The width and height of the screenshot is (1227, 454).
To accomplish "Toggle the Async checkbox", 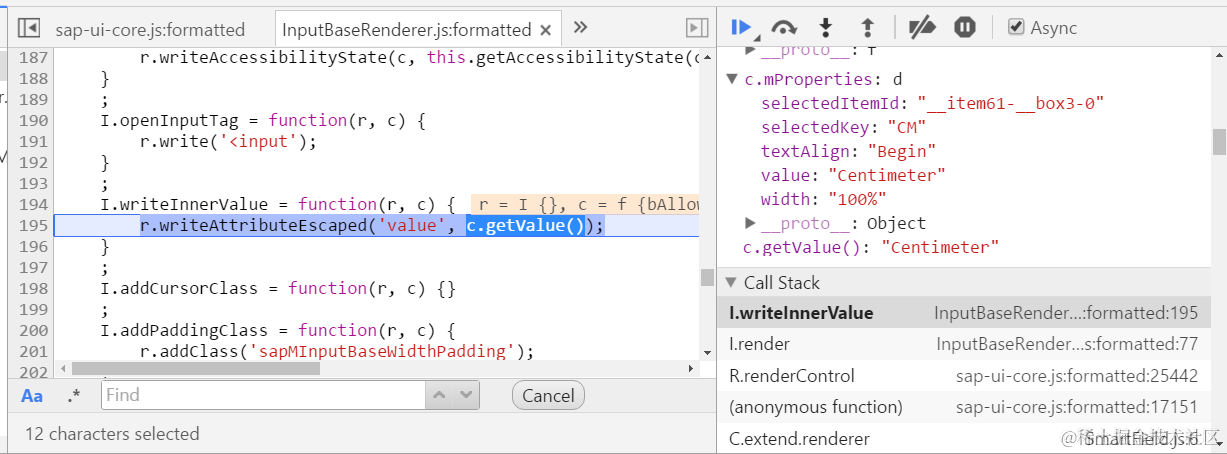I will tap(1016, 27).
